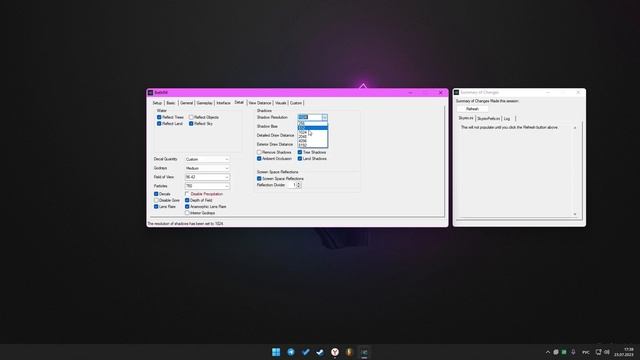
Task: Select 1024 in the shadow resolution list
Action: 312,132
